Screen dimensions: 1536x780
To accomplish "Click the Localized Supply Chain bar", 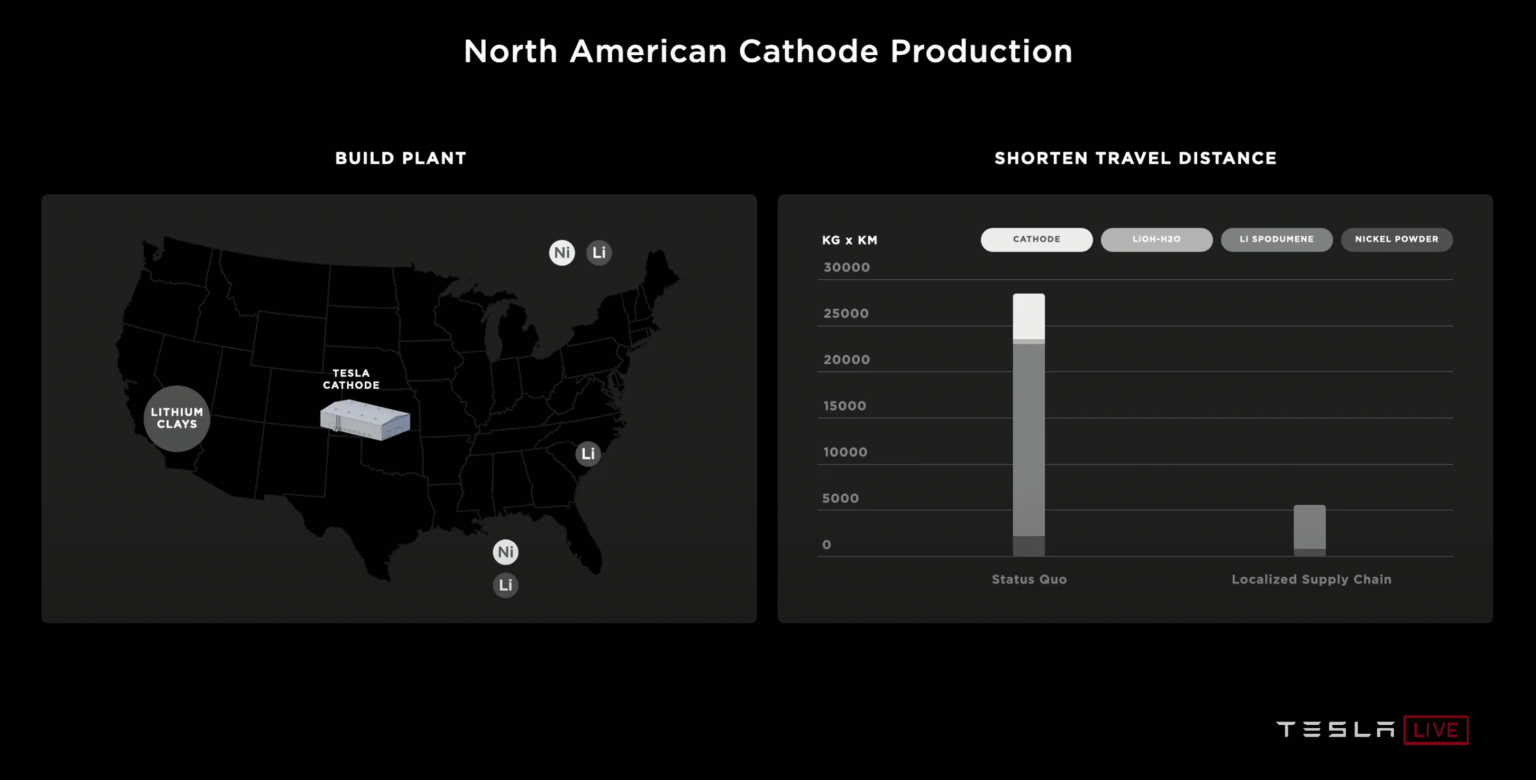I will point(1309,530).
